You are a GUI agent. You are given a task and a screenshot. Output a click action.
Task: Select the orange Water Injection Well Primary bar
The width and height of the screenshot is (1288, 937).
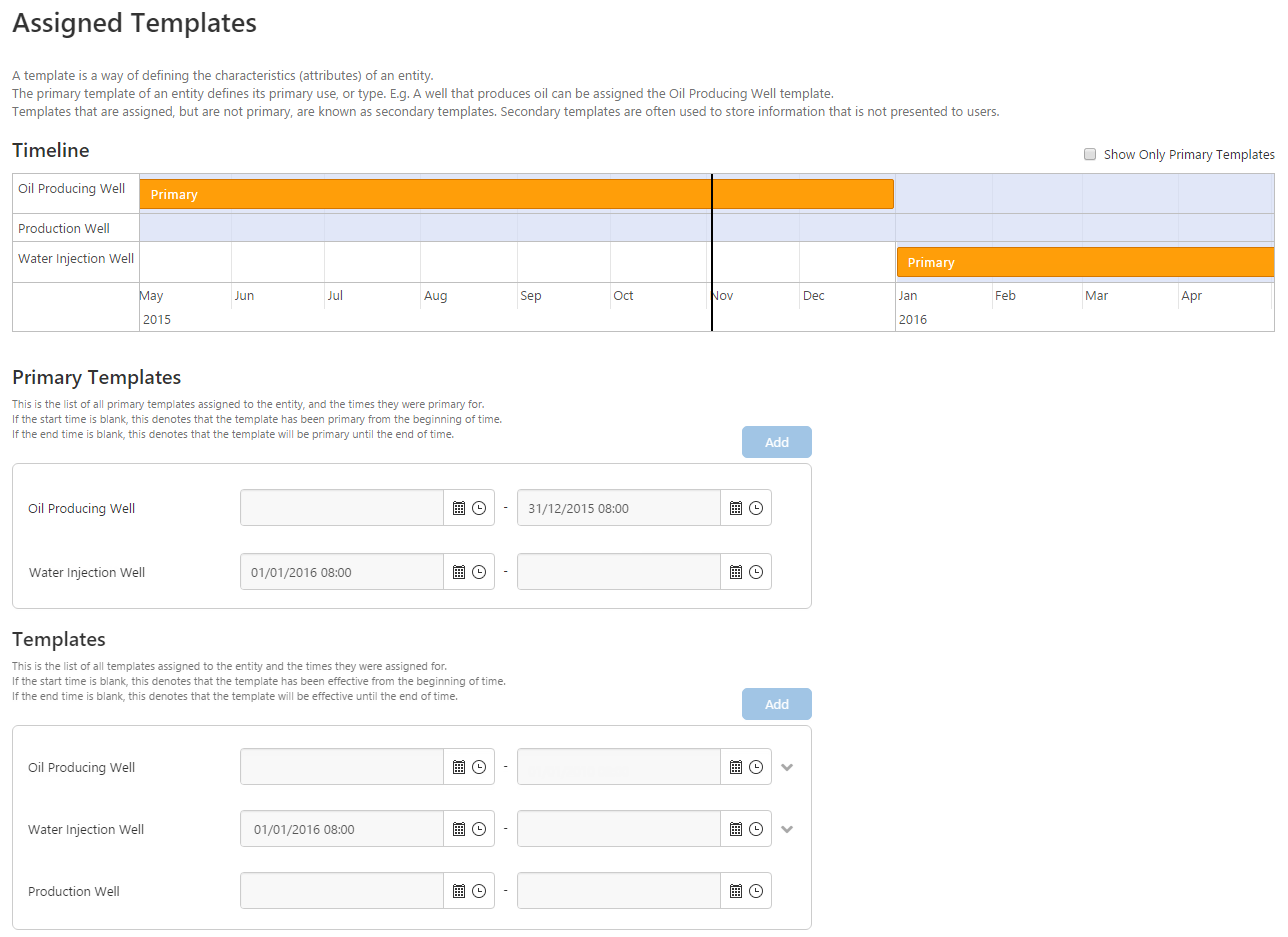[x=1085, y=262]
